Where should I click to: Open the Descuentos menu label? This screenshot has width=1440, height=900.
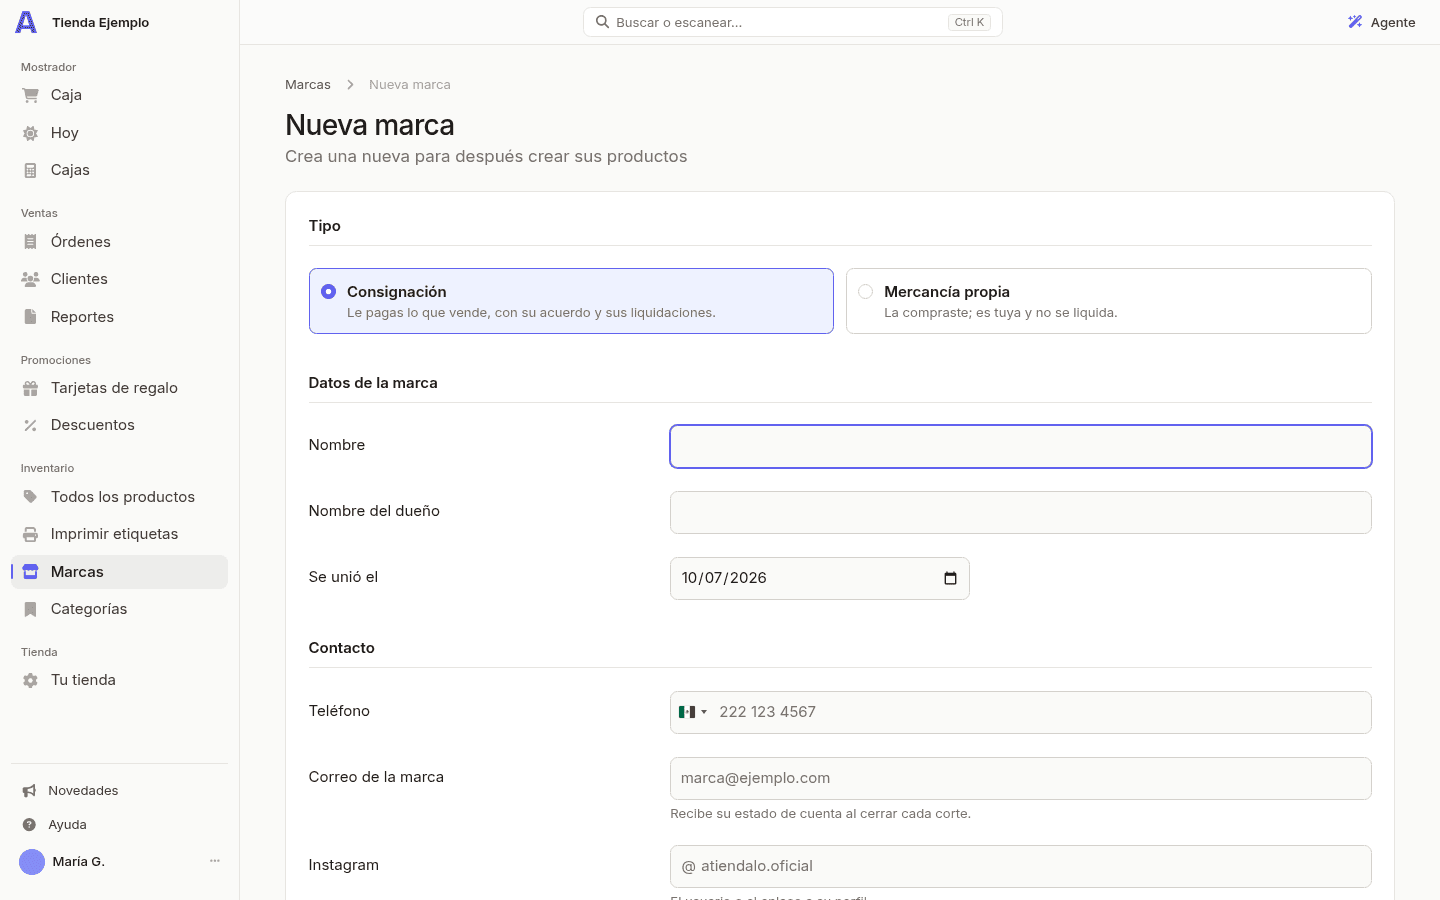93,425
